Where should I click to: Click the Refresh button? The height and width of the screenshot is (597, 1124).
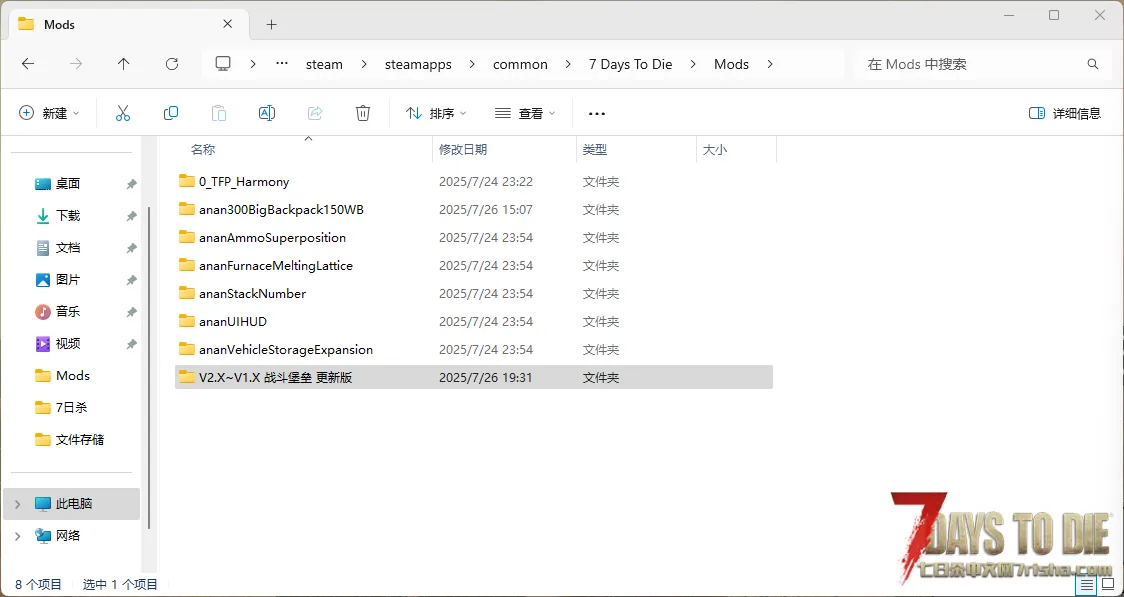click(x=172, y=64)
